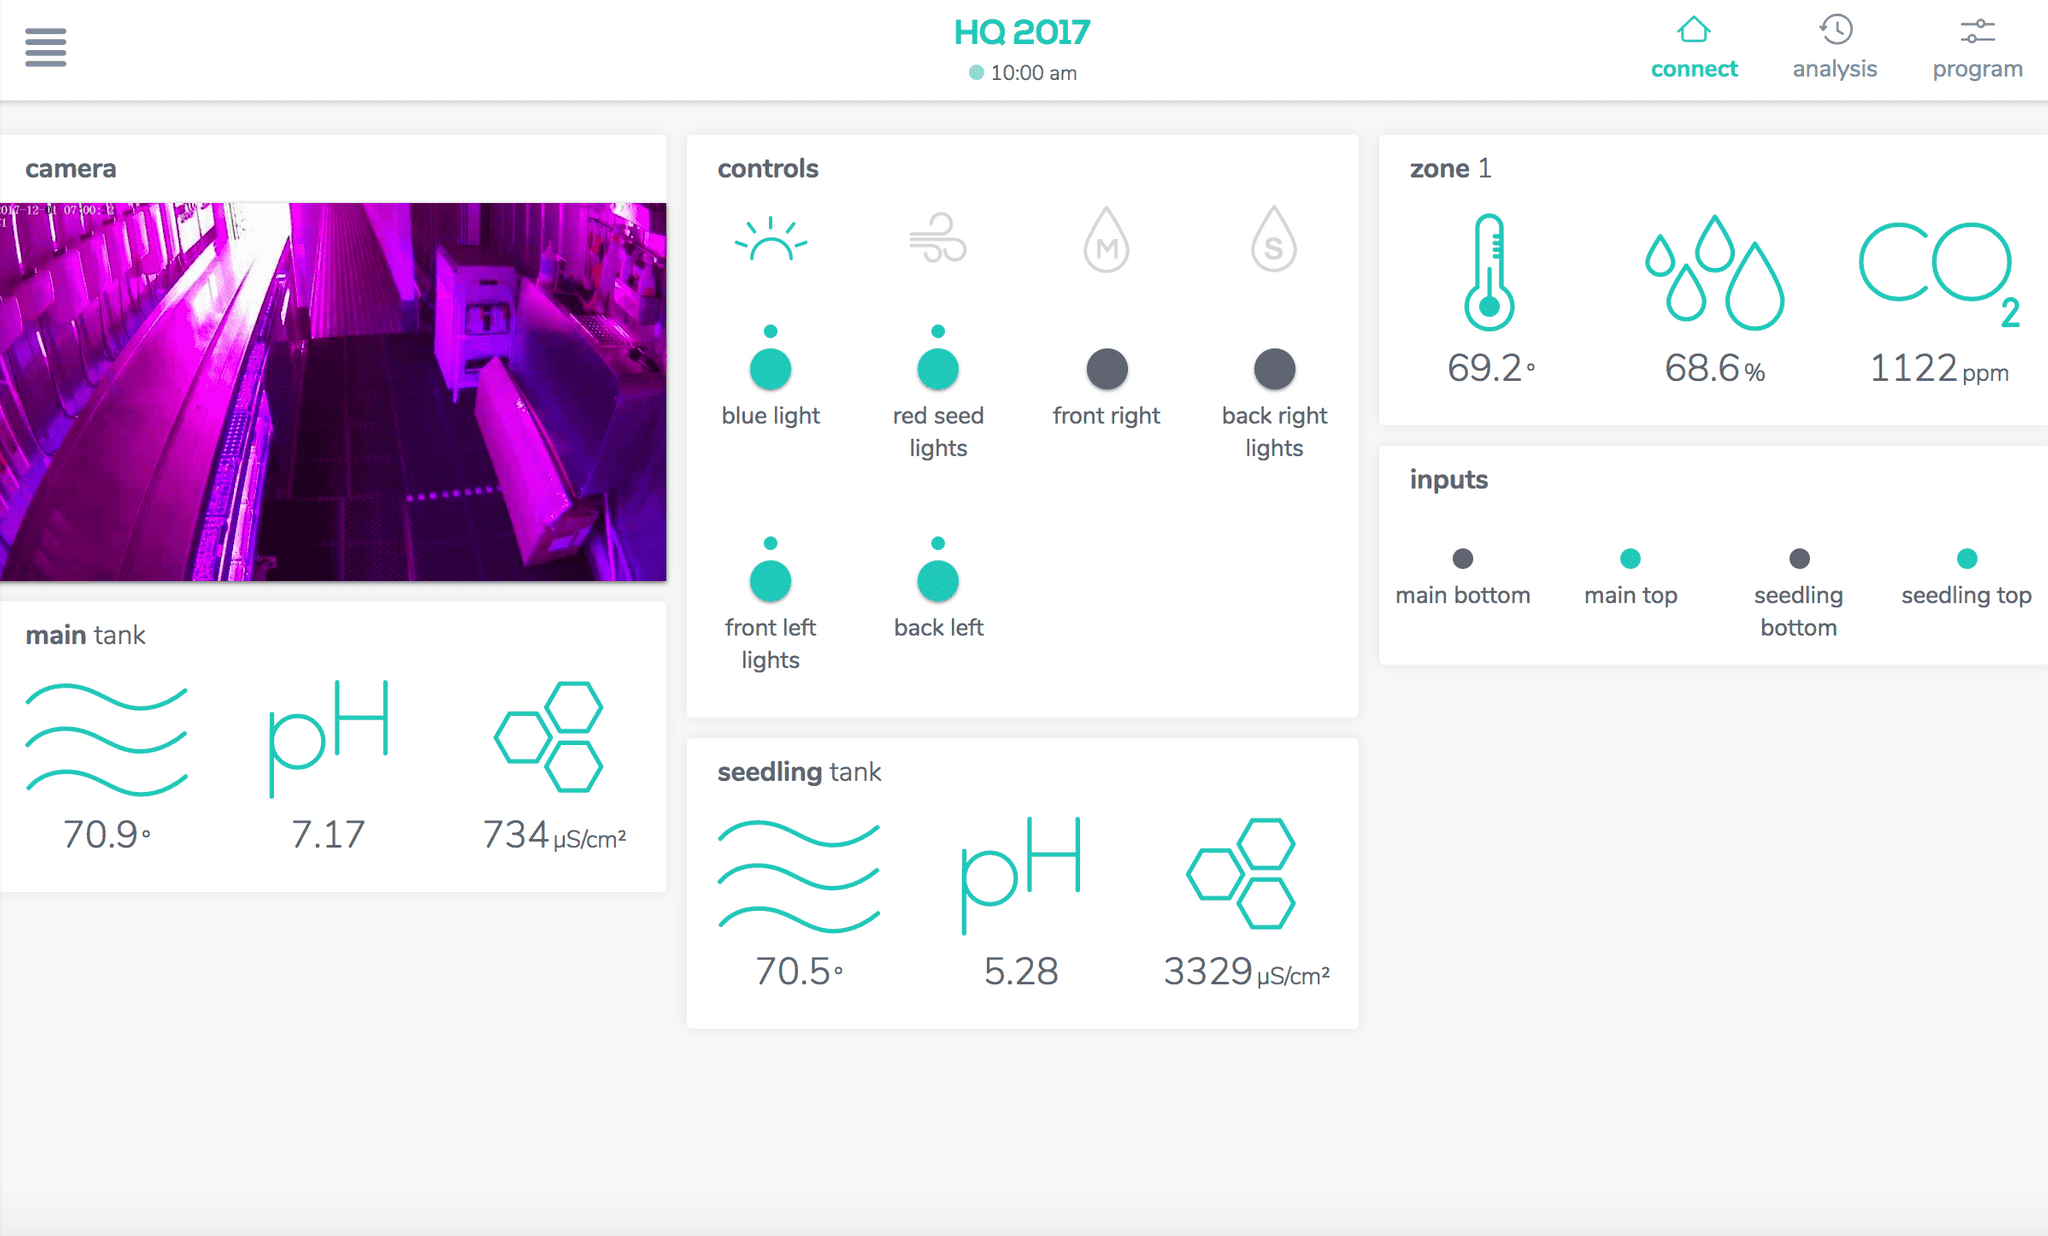This screenshot has height=1236, width=2048.
Task: Click the zone 1 thermometer icon
Action: (1489, 272)
